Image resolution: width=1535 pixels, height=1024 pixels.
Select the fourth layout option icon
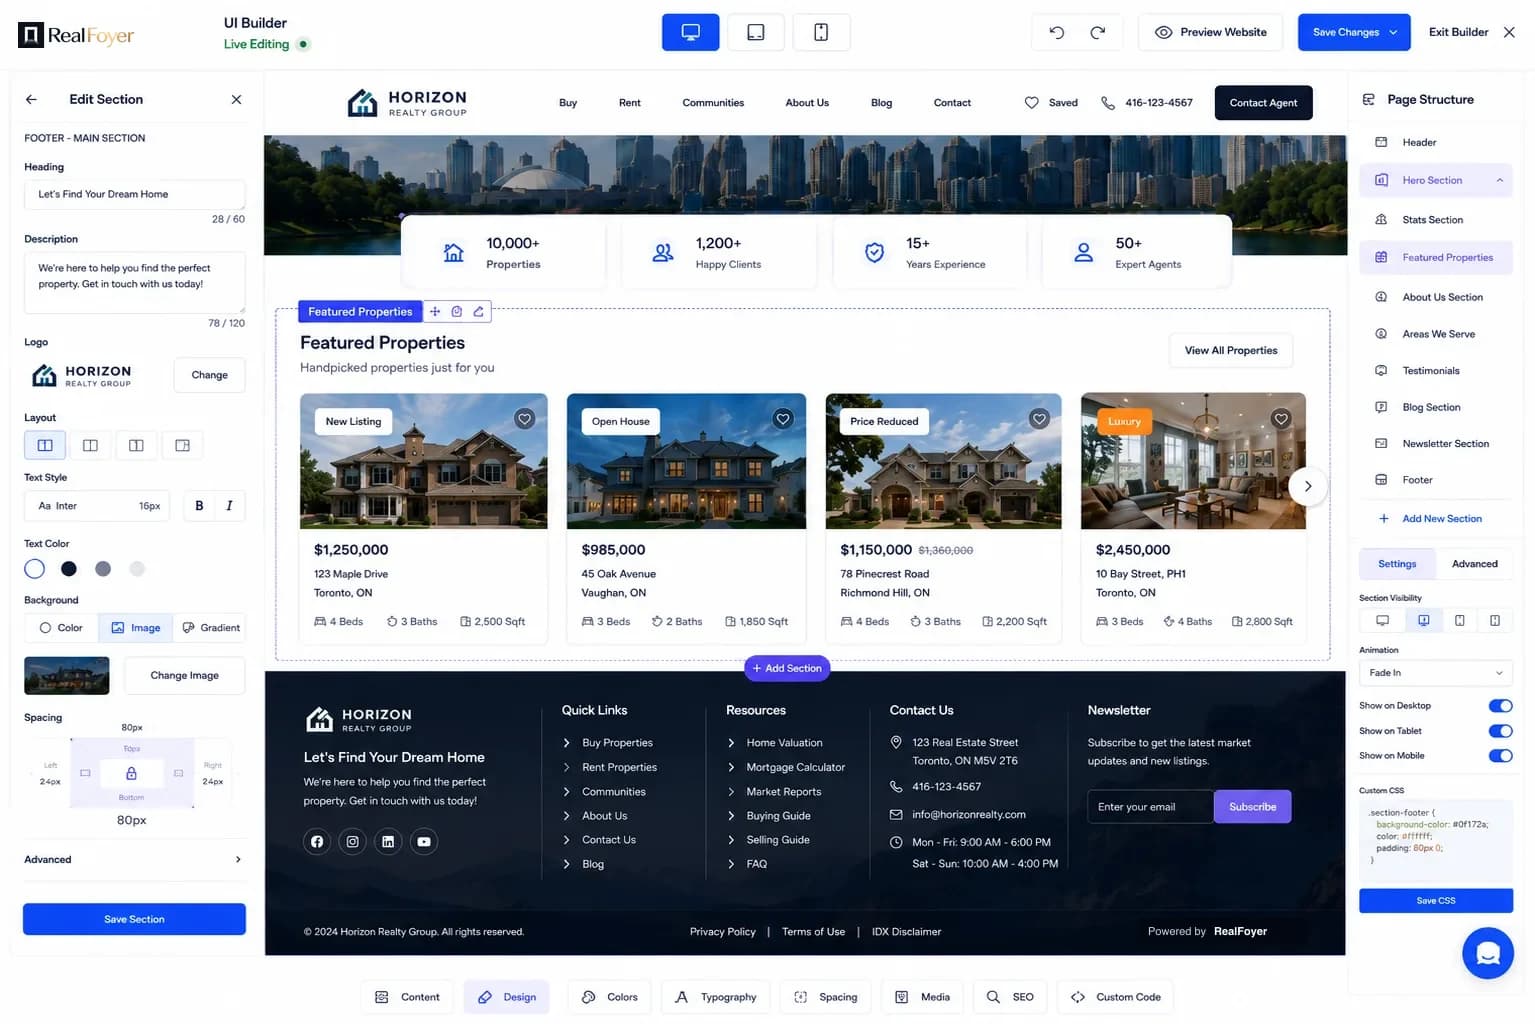tap(182, 445)
